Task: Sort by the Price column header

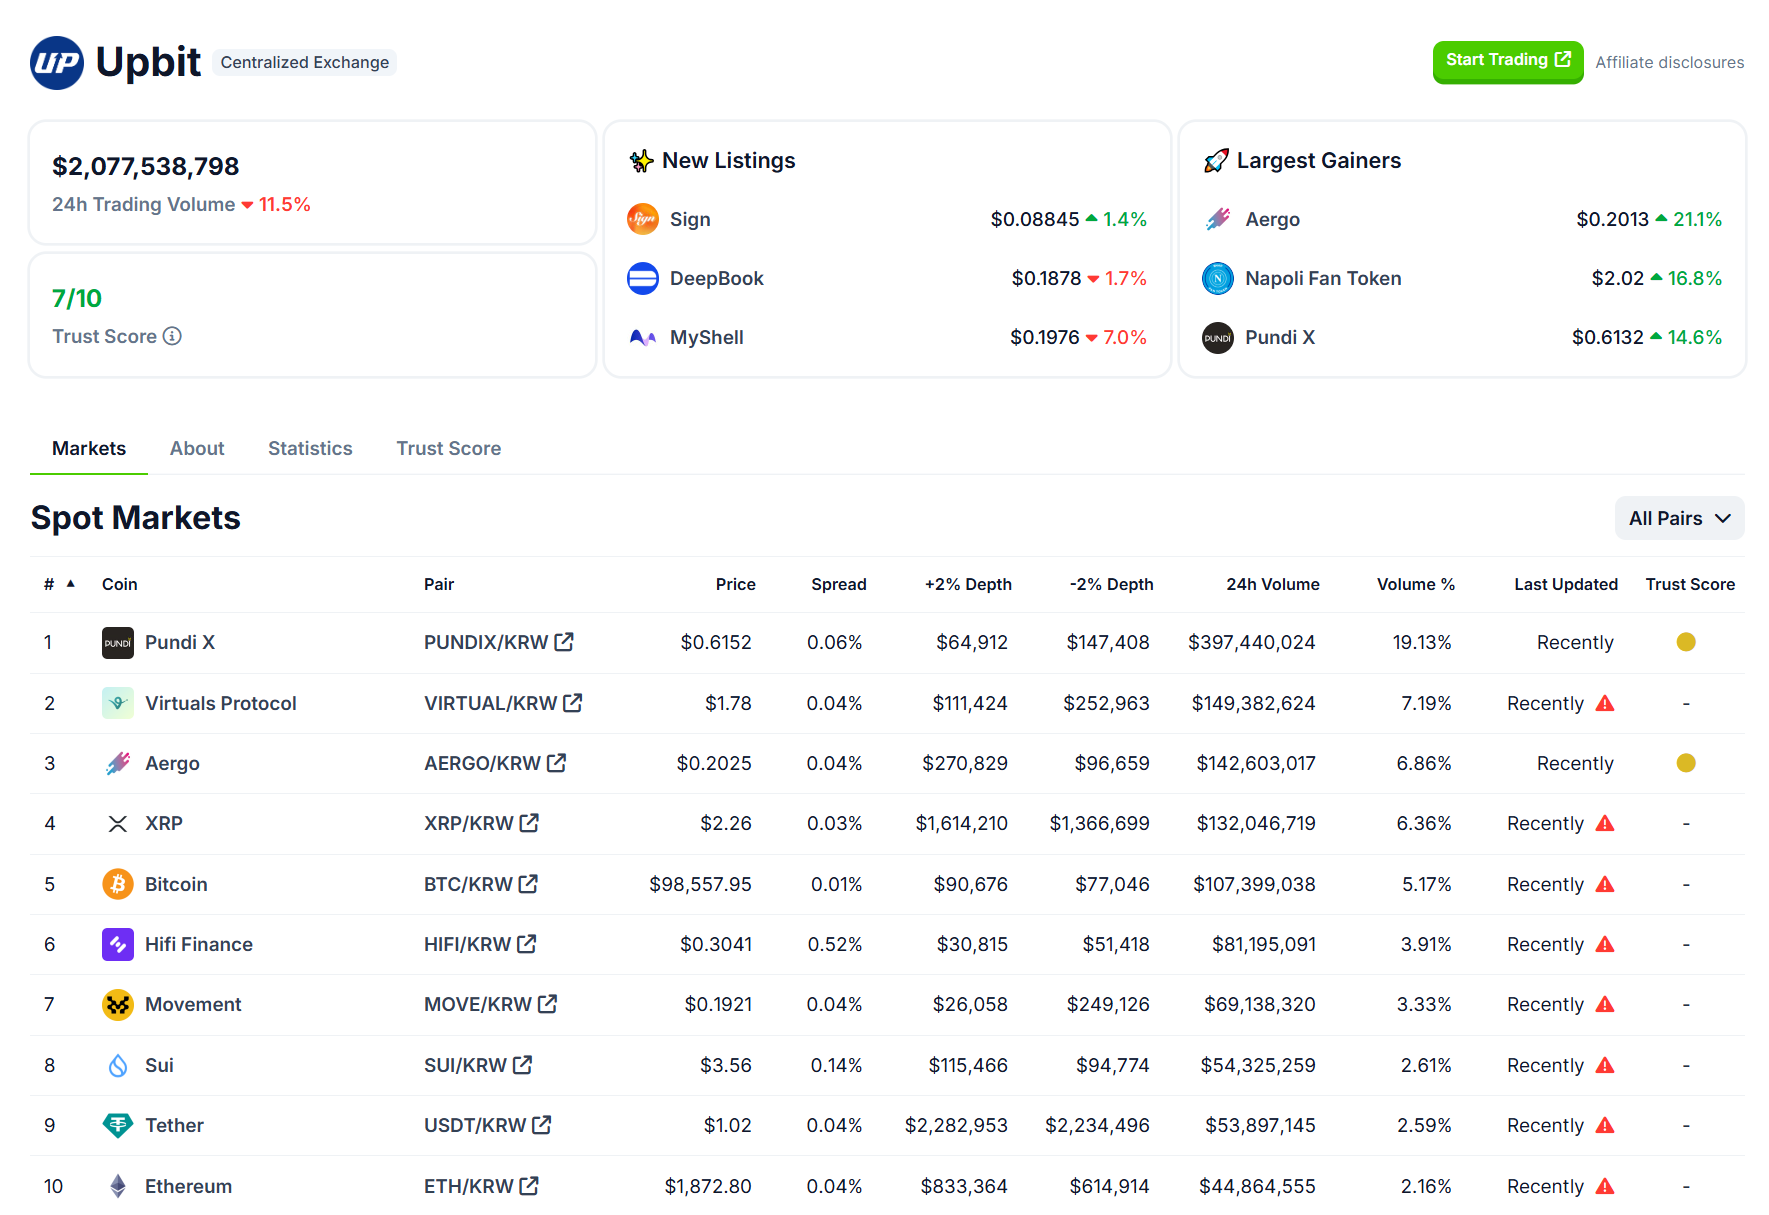Action: click(735, 584)
